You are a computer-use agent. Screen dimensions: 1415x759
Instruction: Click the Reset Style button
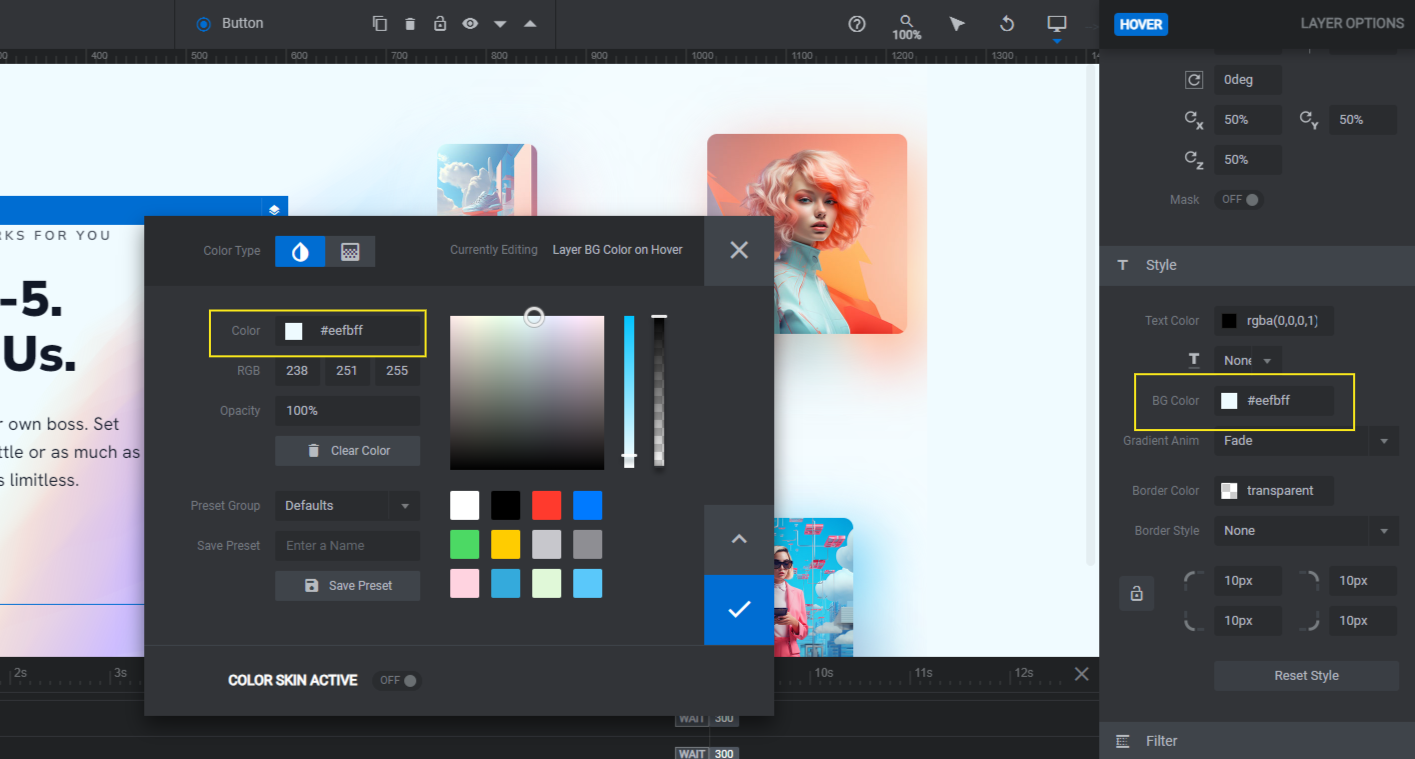(1306, 675)
